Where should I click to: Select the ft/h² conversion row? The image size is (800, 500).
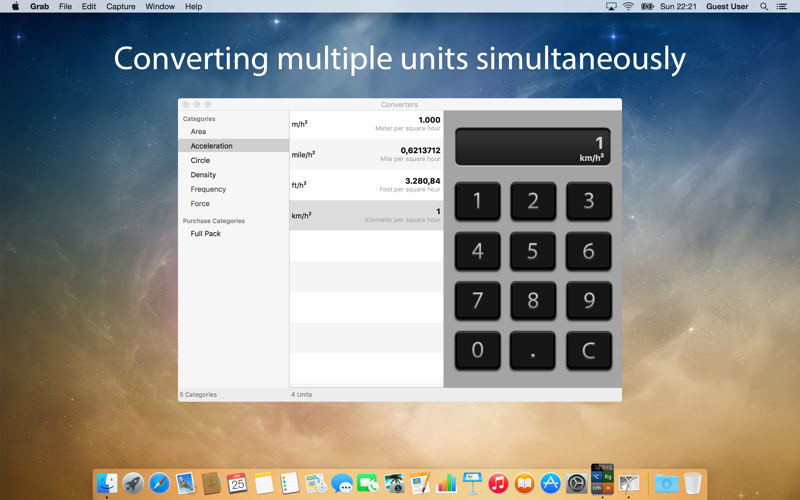pyautogui.click(x=366, y=185)
